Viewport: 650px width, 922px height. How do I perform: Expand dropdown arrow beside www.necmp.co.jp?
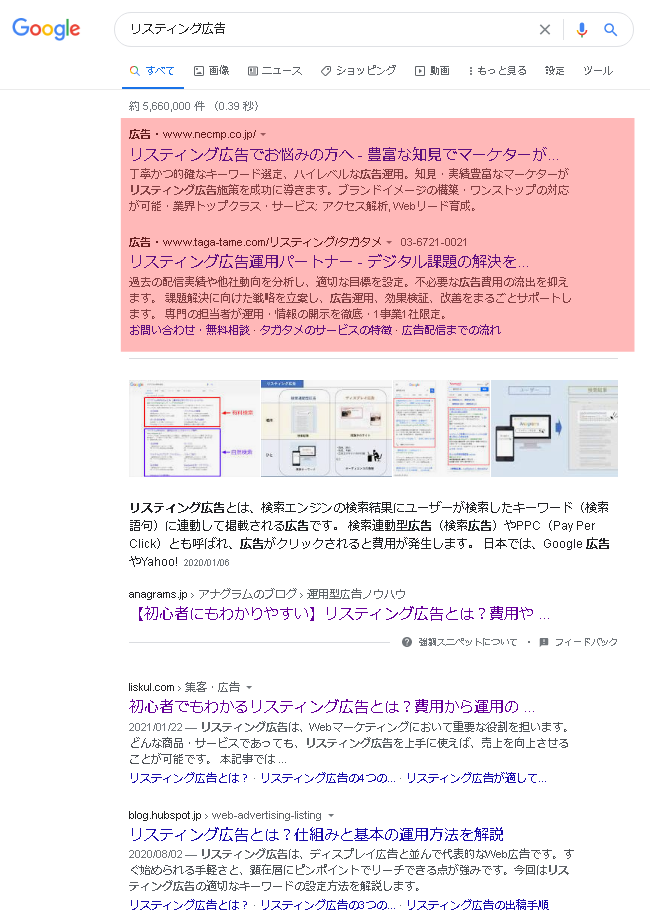(263, 135)
